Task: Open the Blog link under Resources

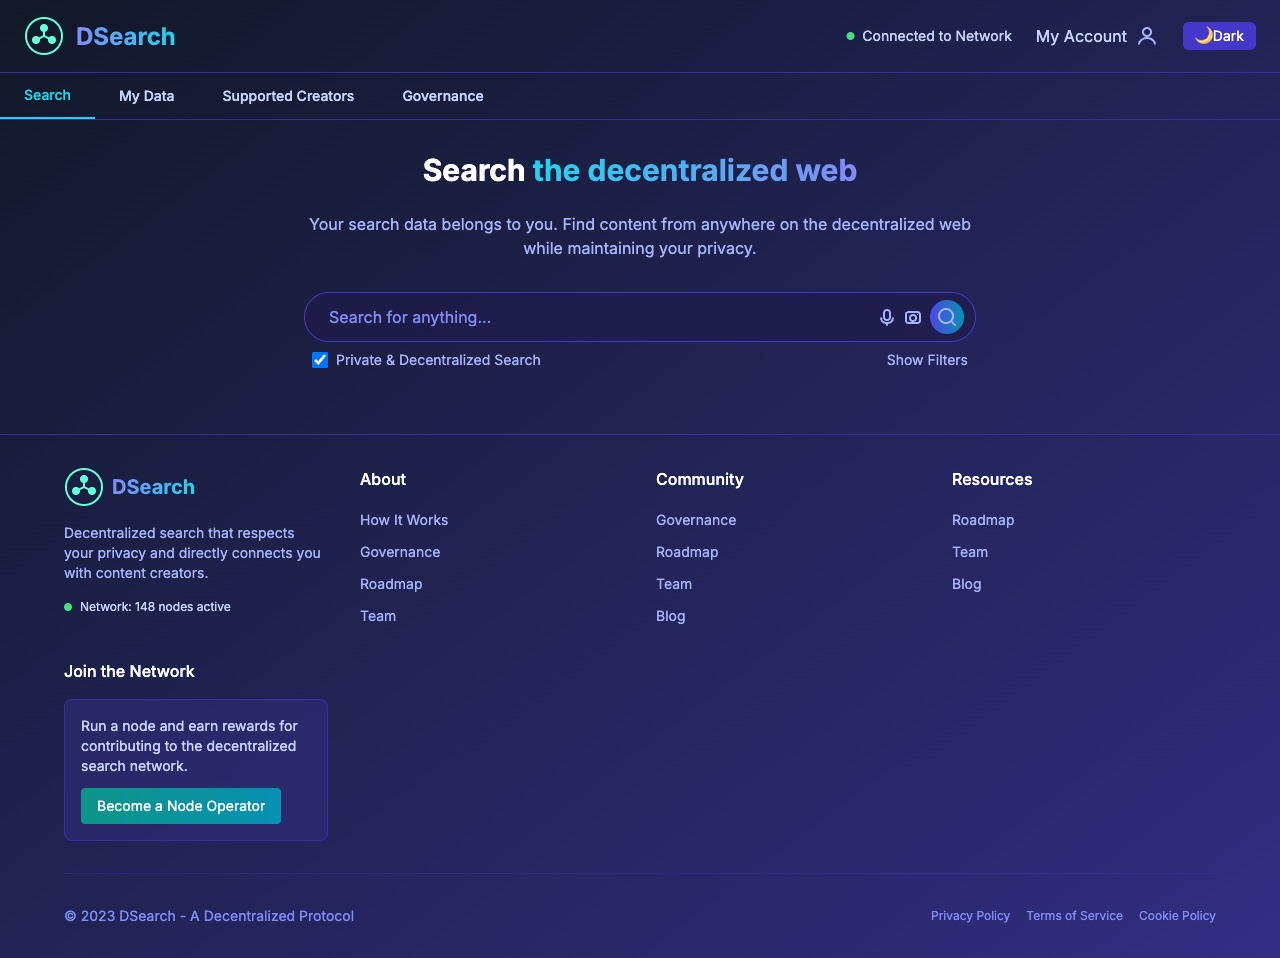Action: 966,583
